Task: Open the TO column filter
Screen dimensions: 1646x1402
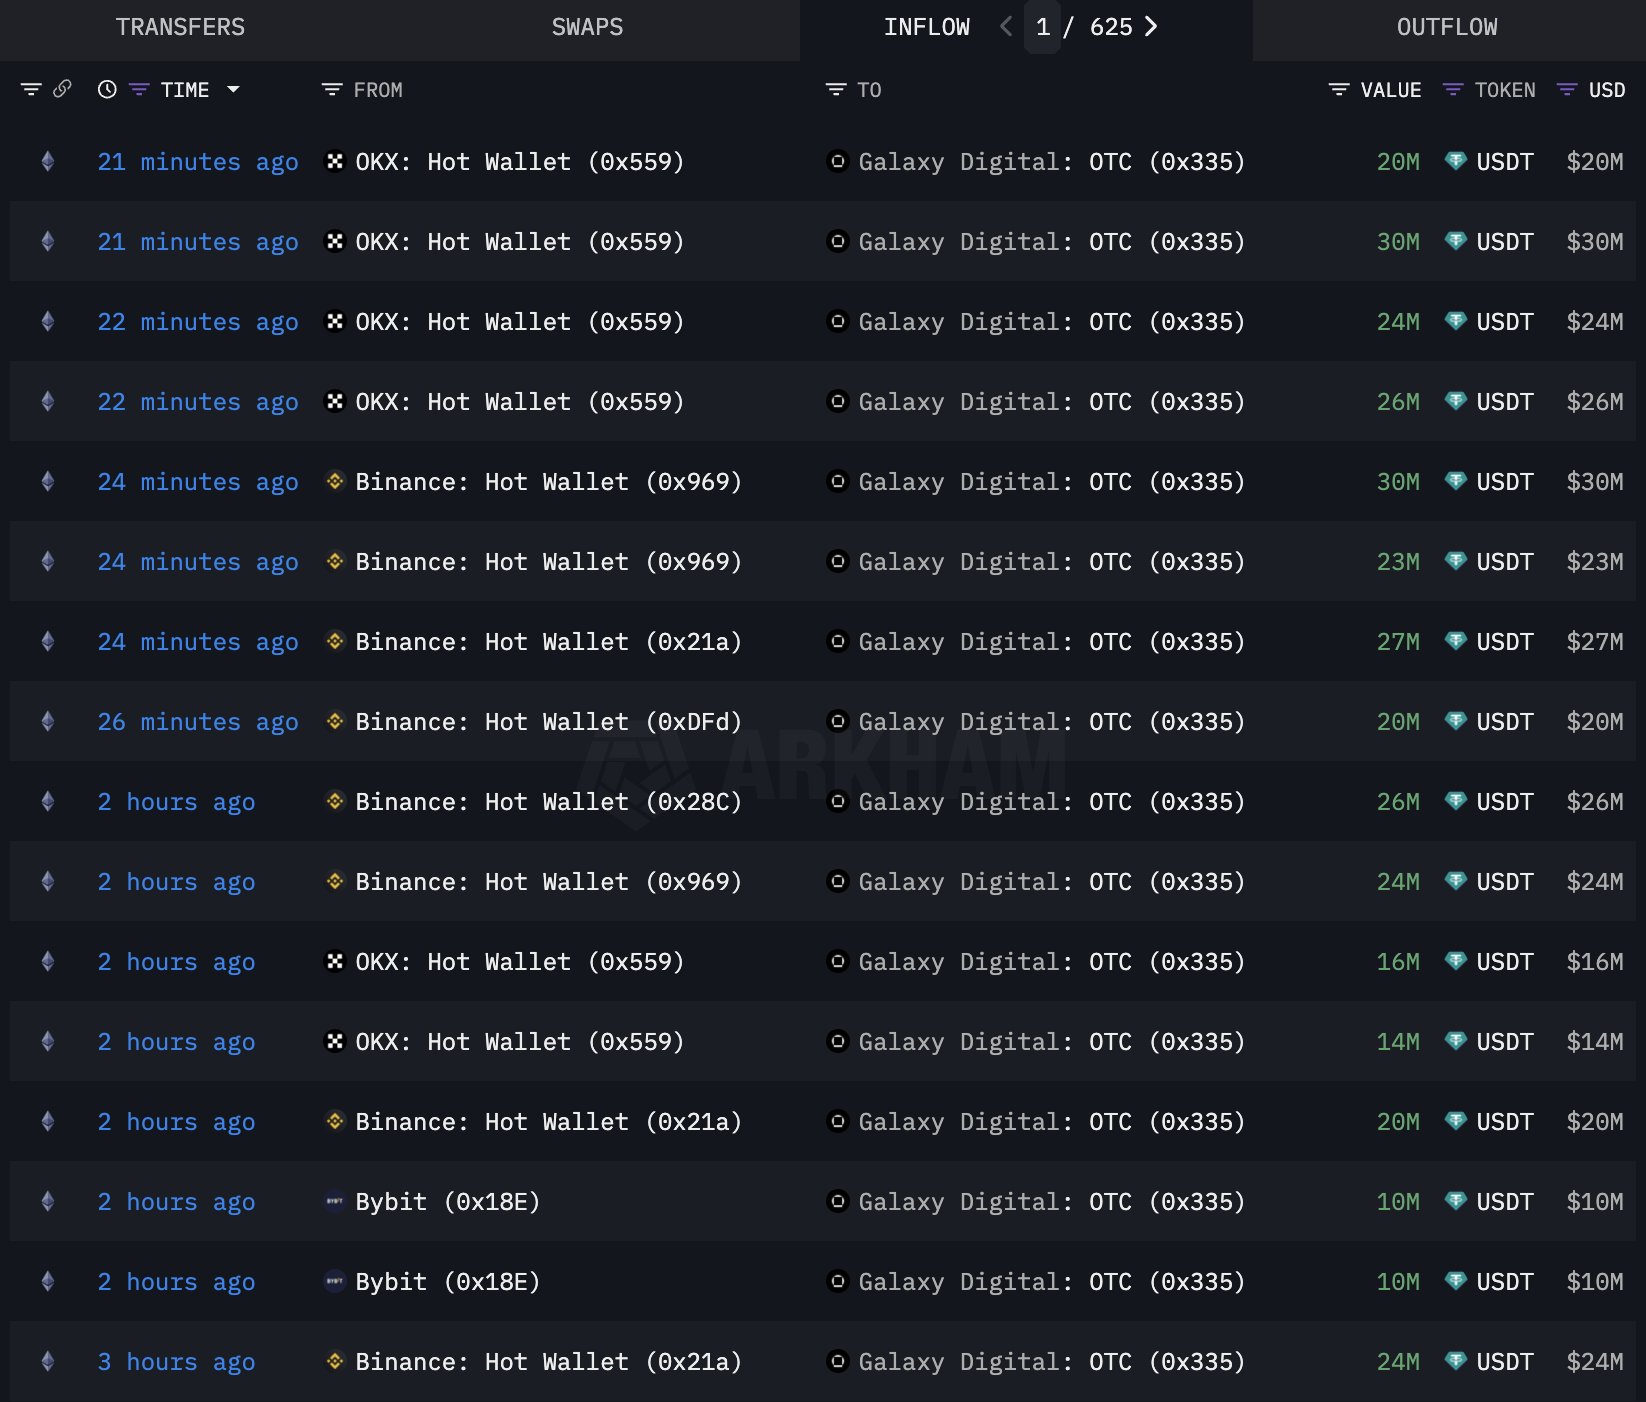Action: [x=836, y=89]
